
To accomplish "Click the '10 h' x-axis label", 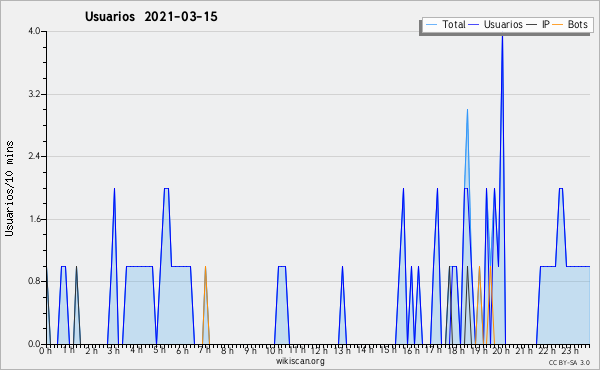I will (274, 351).
